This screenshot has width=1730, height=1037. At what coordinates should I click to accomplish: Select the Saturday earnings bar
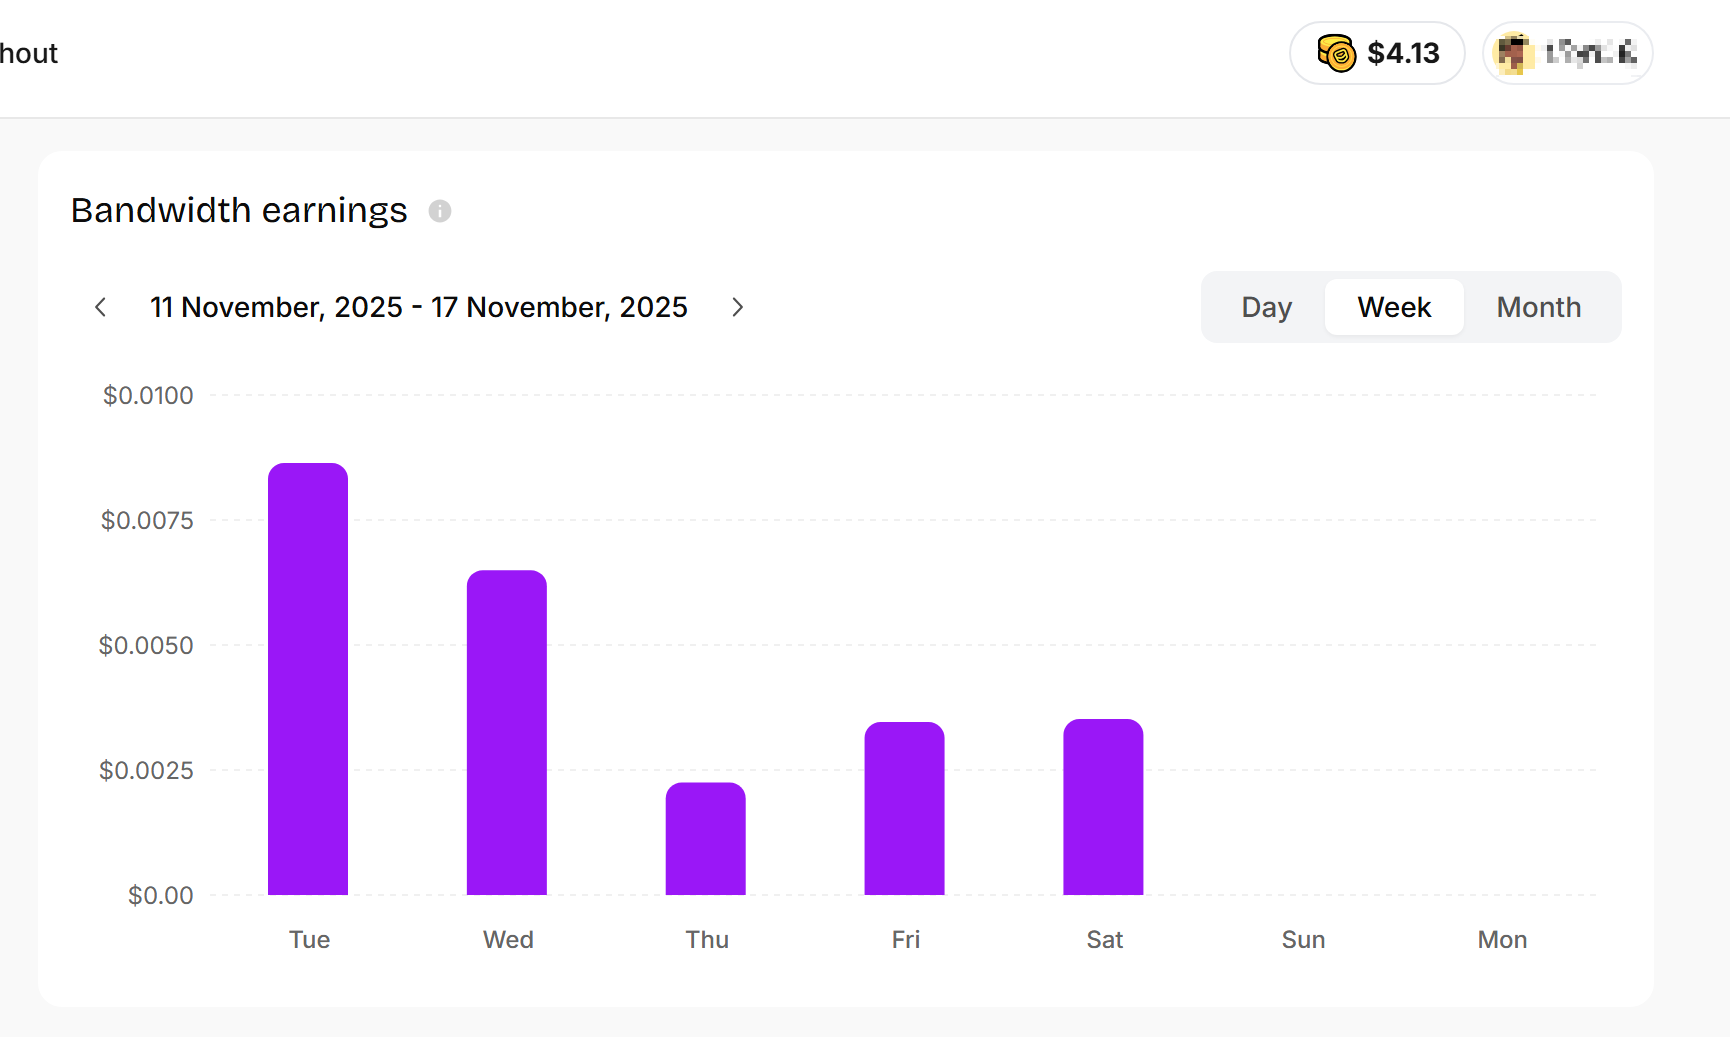pos(1103,807)
